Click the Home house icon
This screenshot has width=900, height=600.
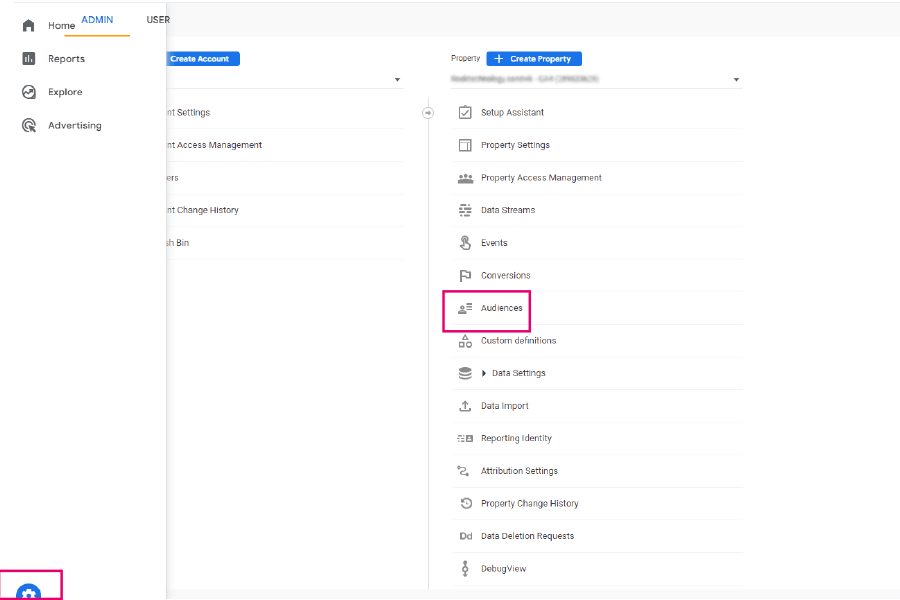pyautogui.click(x=29, y=26)
